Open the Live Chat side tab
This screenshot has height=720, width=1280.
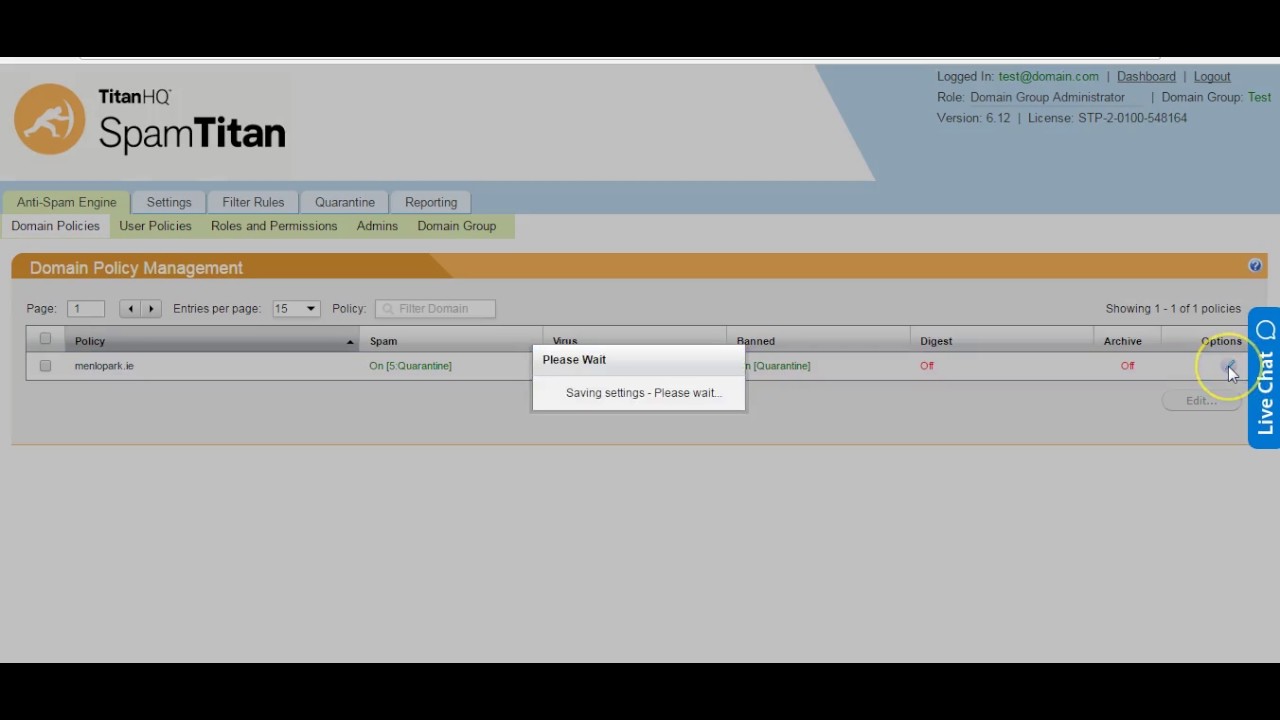pyautogui.click(x=1265, y=377)
